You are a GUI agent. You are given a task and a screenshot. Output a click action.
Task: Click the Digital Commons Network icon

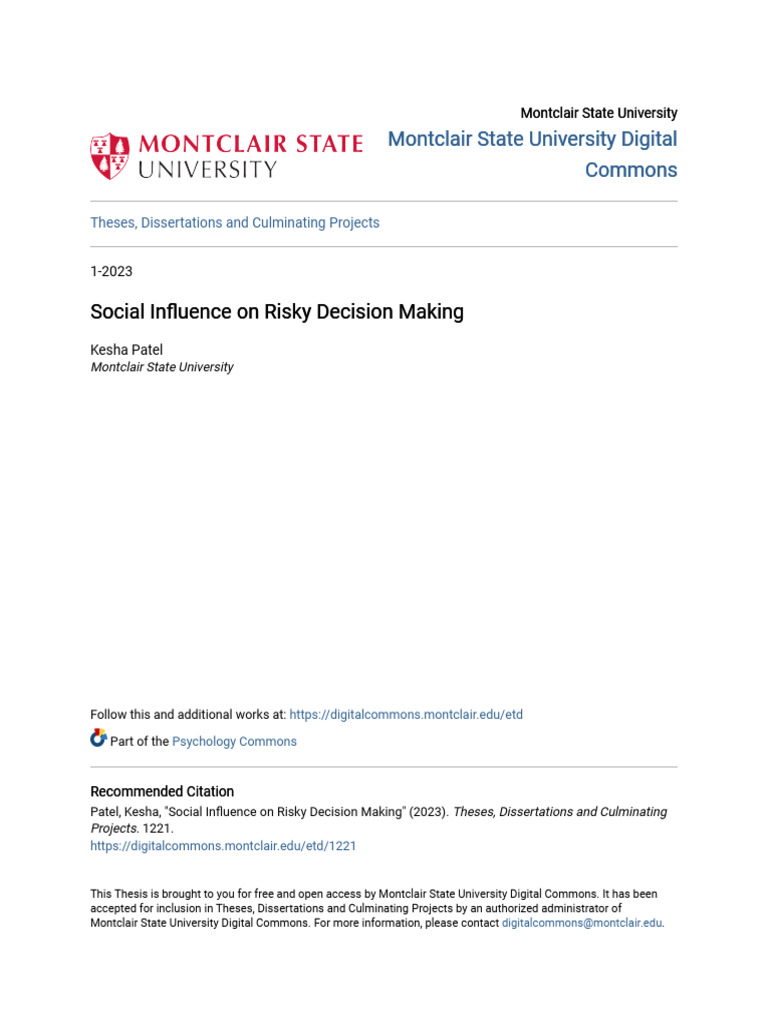point(98,739)
